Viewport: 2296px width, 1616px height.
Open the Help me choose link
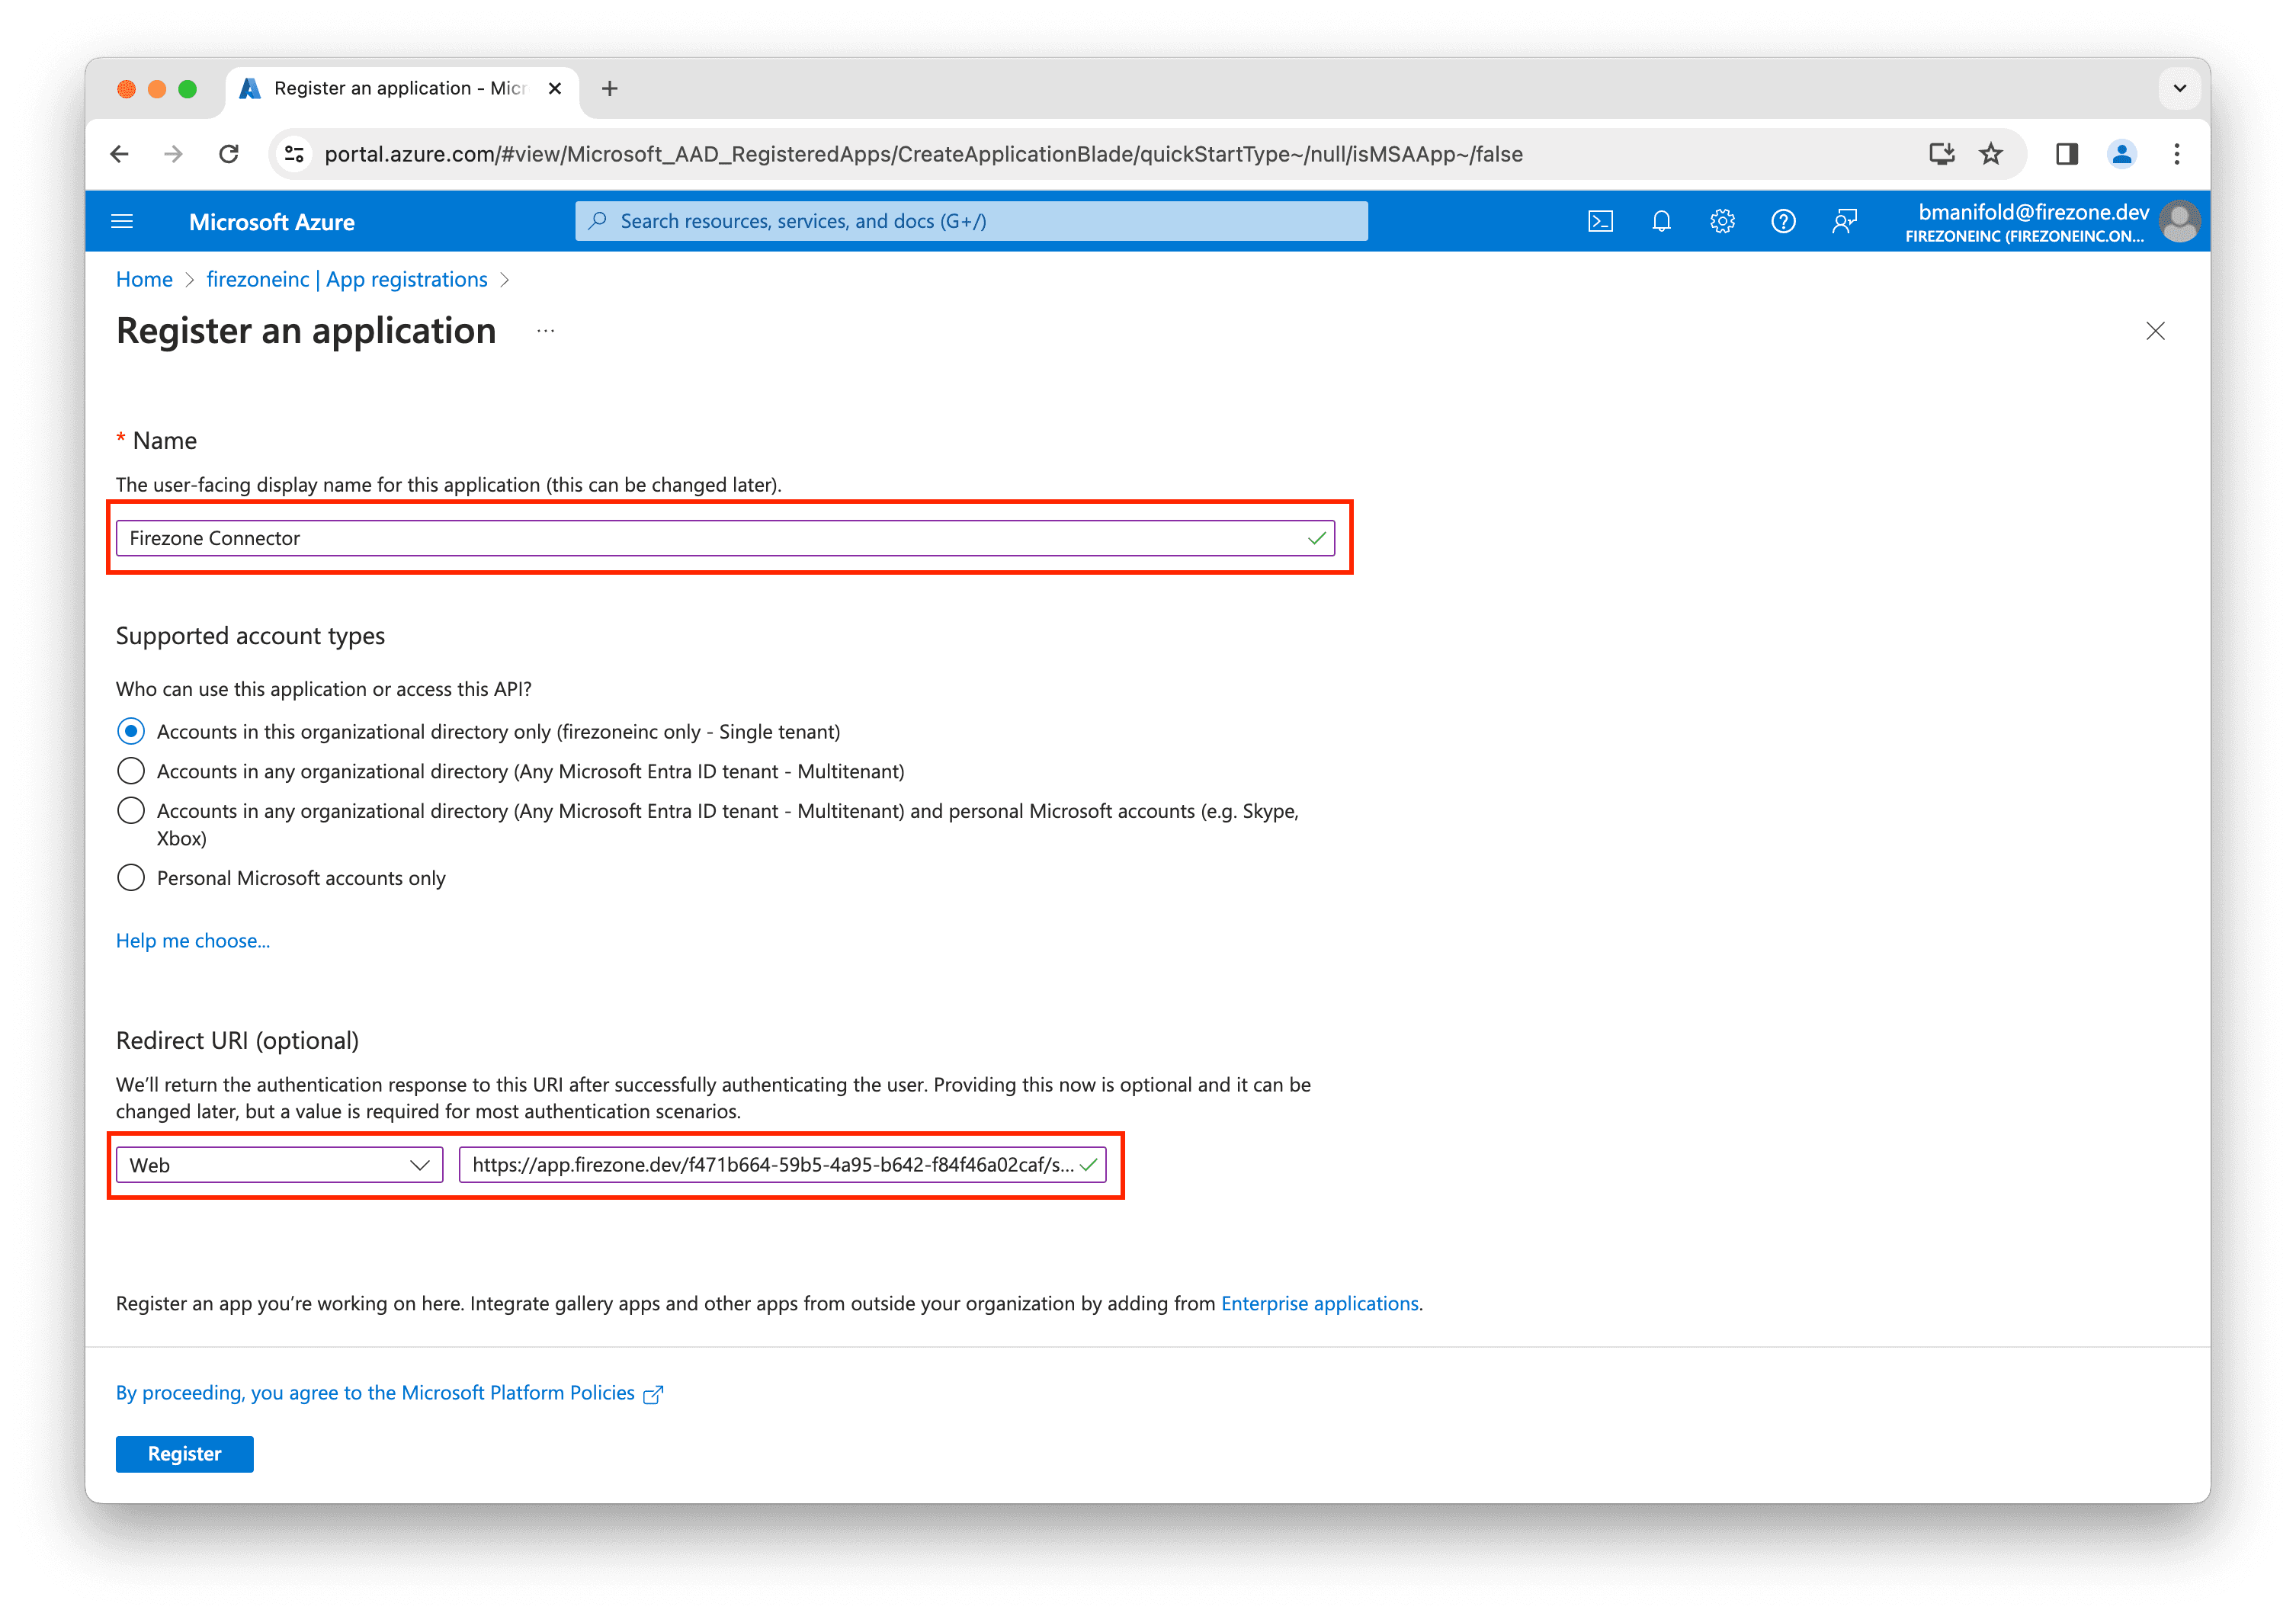coord(193,940)
